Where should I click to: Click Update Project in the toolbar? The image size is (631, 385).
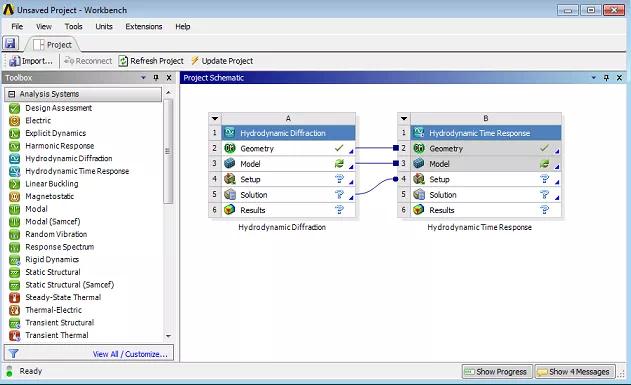[x=222, y=61]
